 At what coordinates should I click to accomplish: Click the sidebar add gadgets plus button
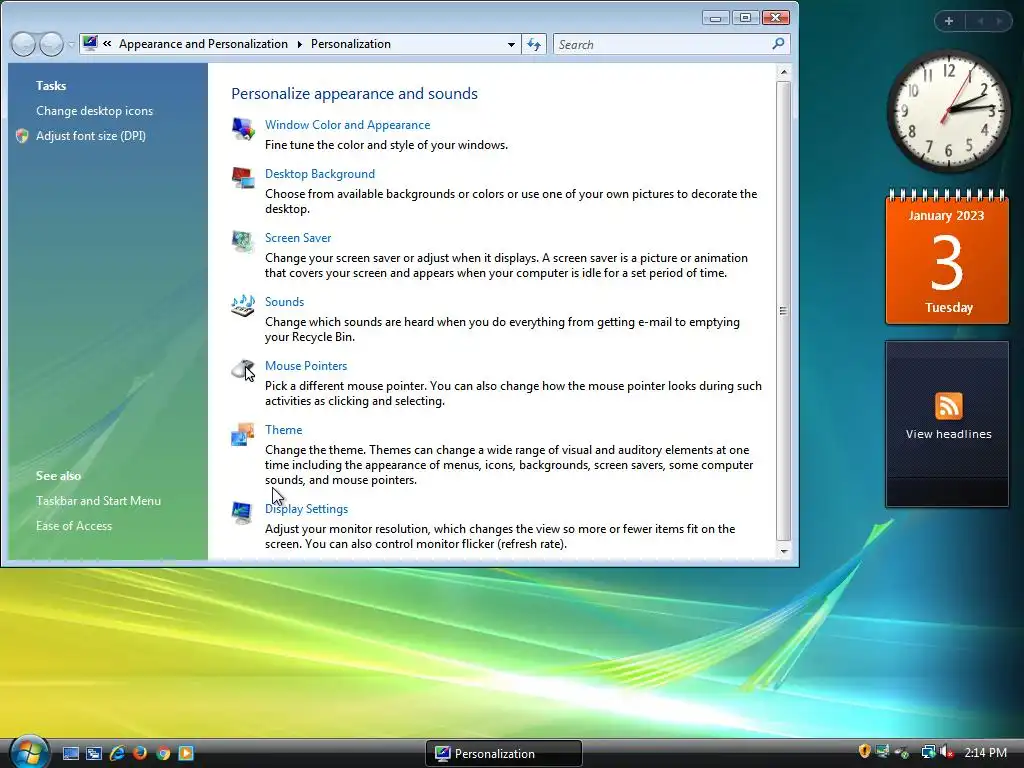949,21
